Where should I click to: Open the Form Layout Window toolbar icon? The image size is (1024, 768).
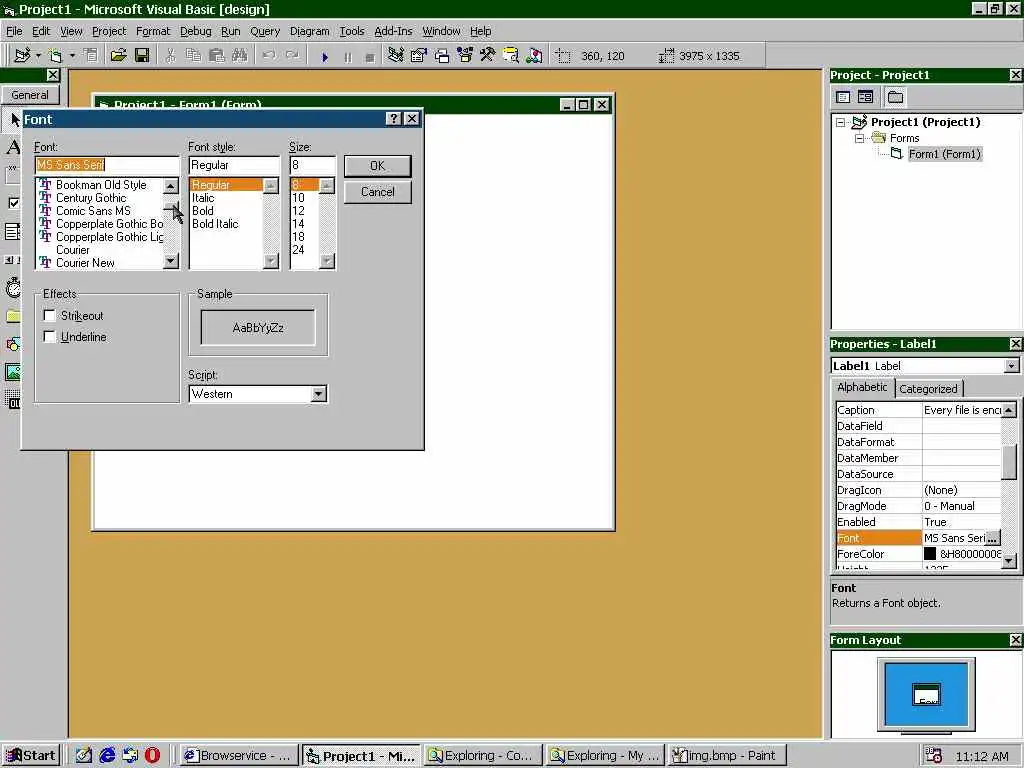pos(442,56)
